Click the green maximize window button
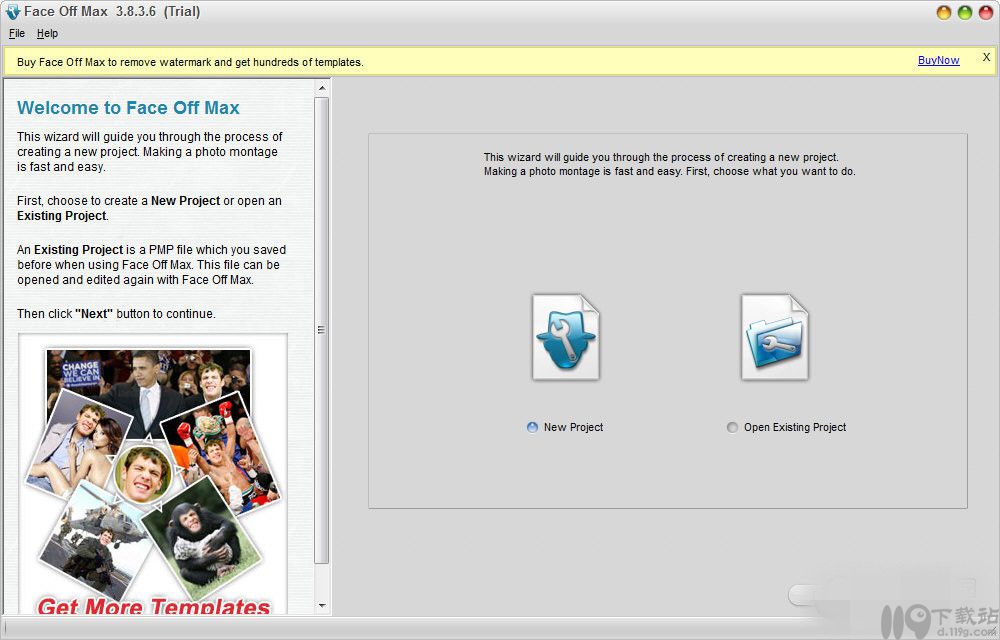 (965, 12)
